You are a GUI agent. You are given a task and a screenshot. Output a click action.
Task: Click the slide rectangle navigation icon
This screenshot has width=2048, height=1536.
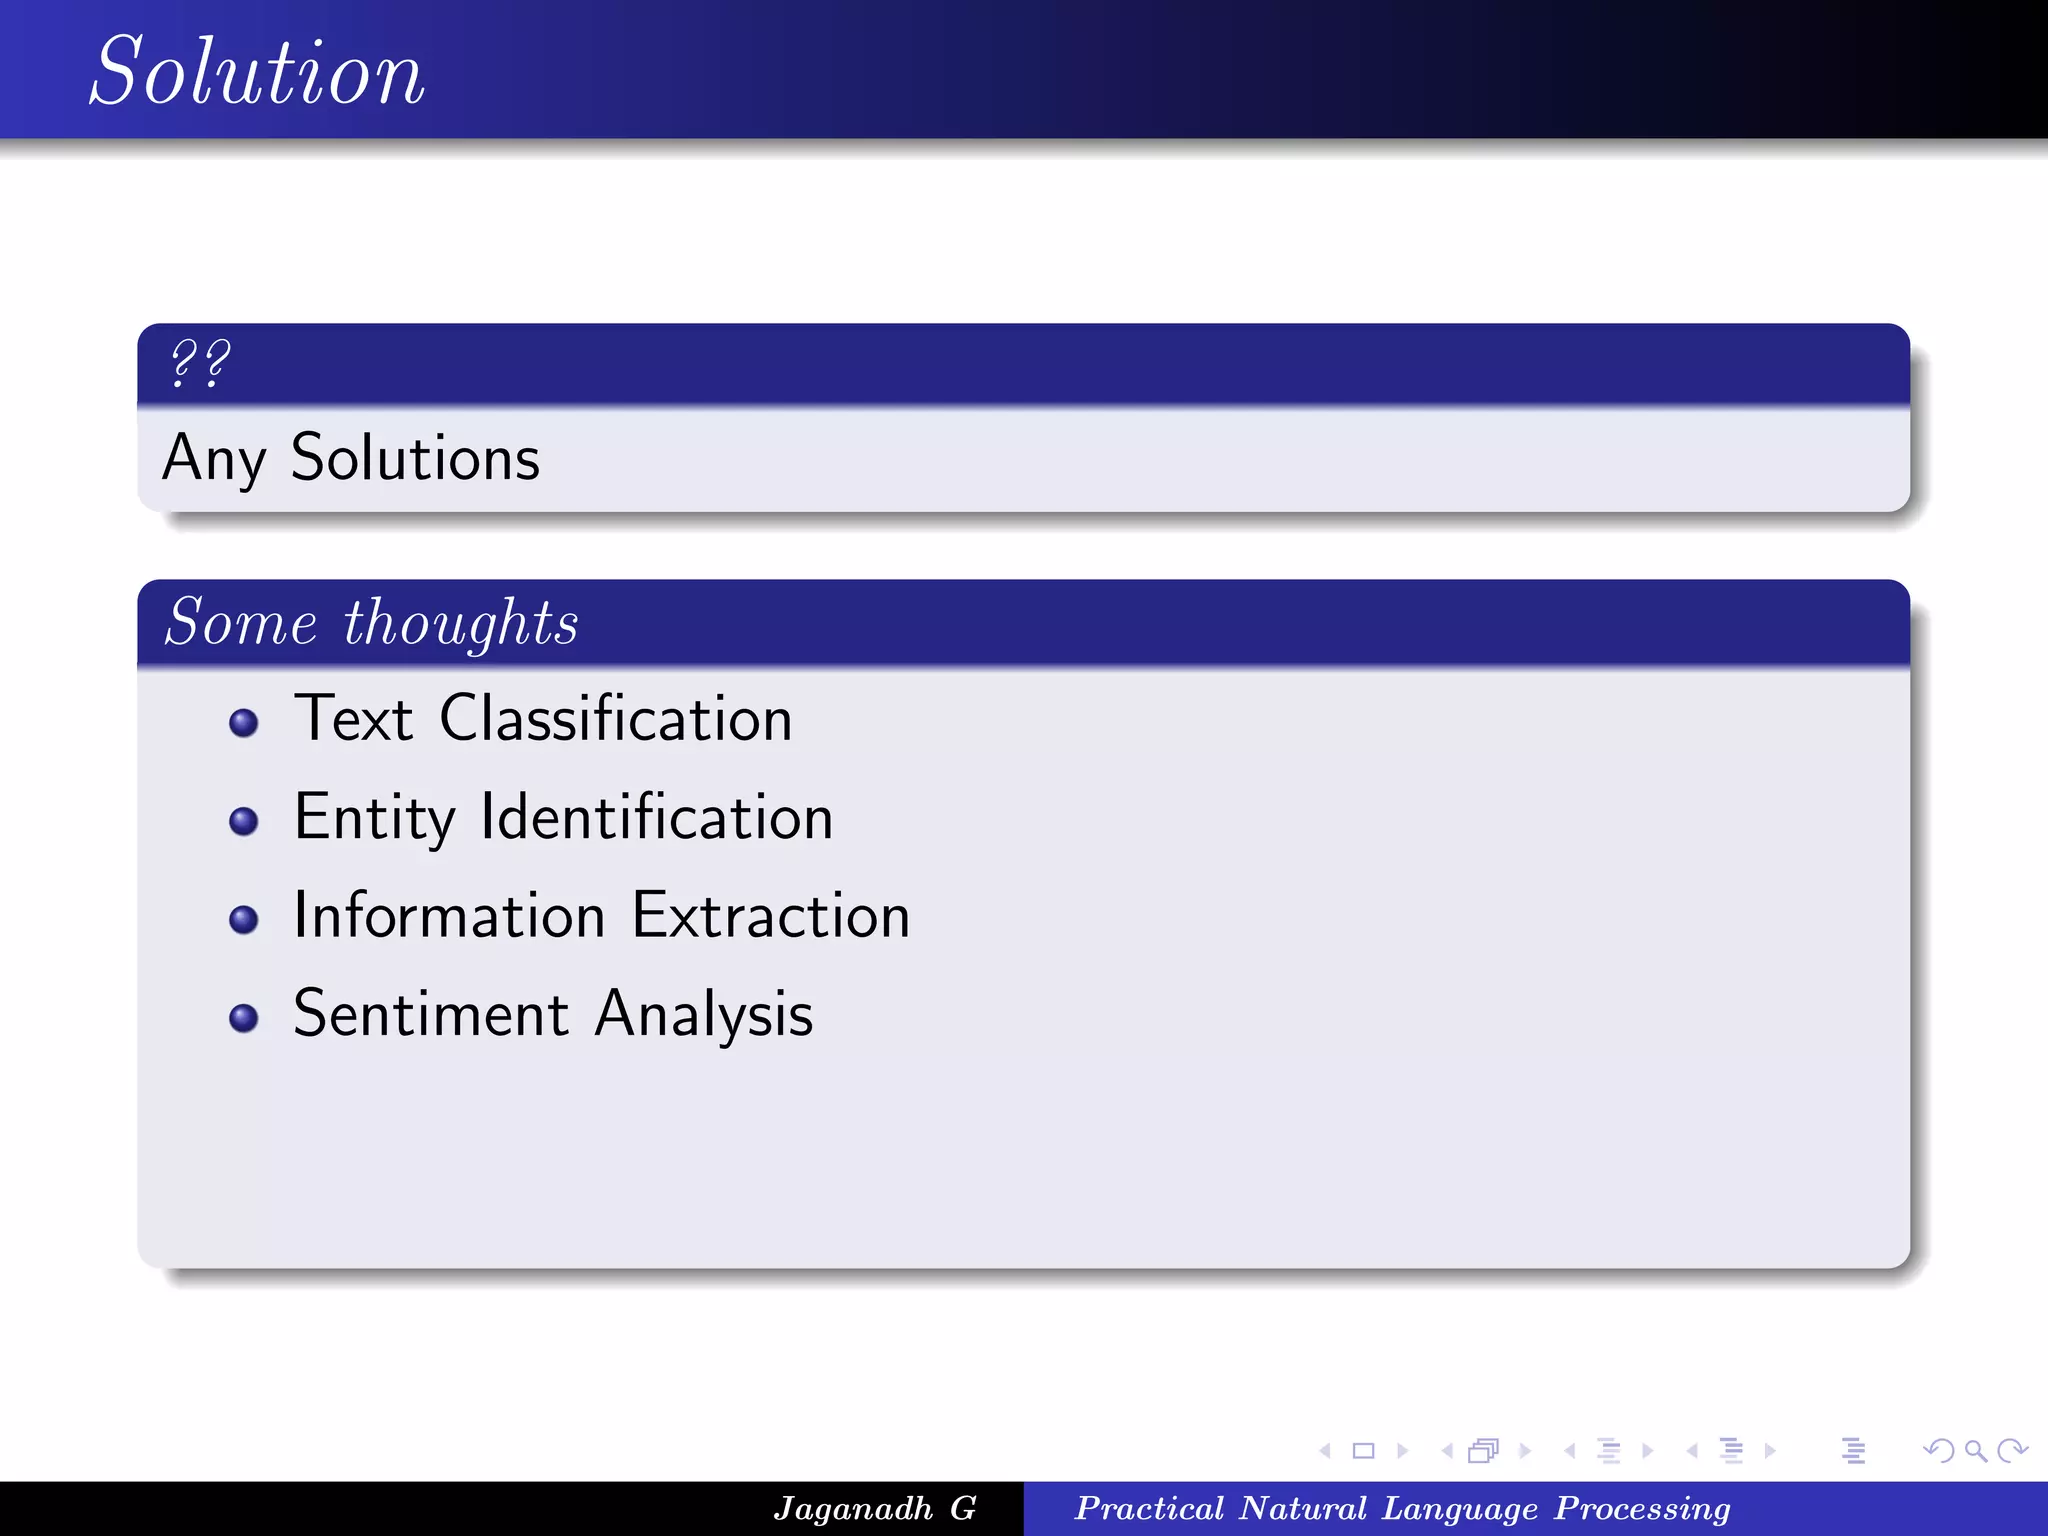(1363, 1450)
